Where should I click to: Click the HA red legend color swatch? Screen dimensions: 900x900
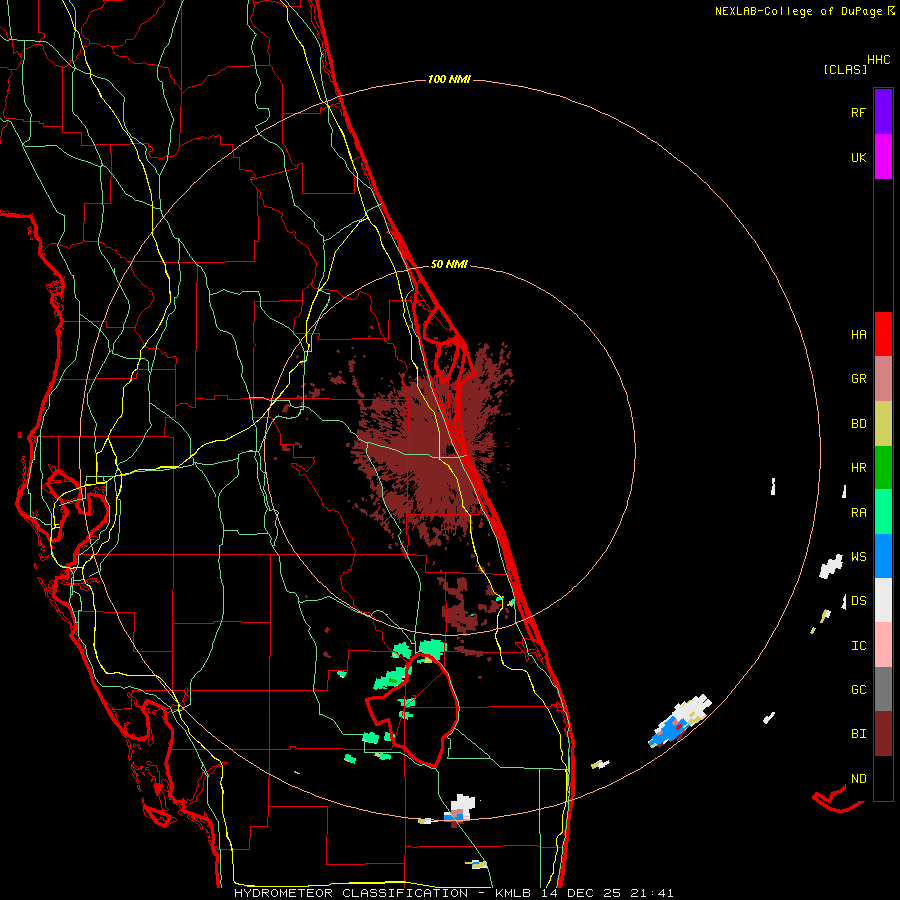883,334
